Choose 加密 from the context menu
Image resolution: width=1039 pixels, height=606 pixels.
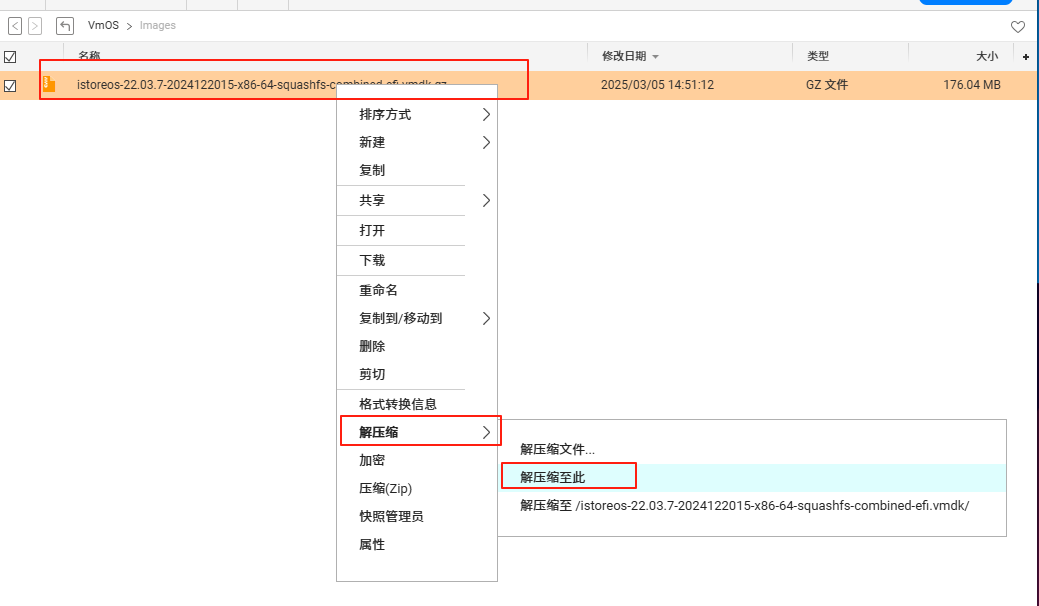[417, 460]
